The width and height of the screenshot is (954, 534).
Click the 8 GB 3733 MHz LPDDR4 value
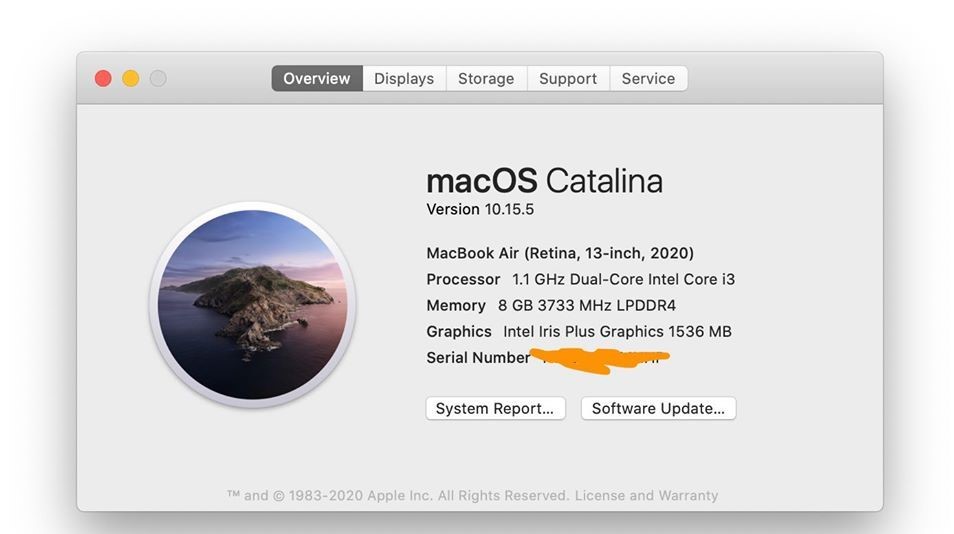click(587, 305)
